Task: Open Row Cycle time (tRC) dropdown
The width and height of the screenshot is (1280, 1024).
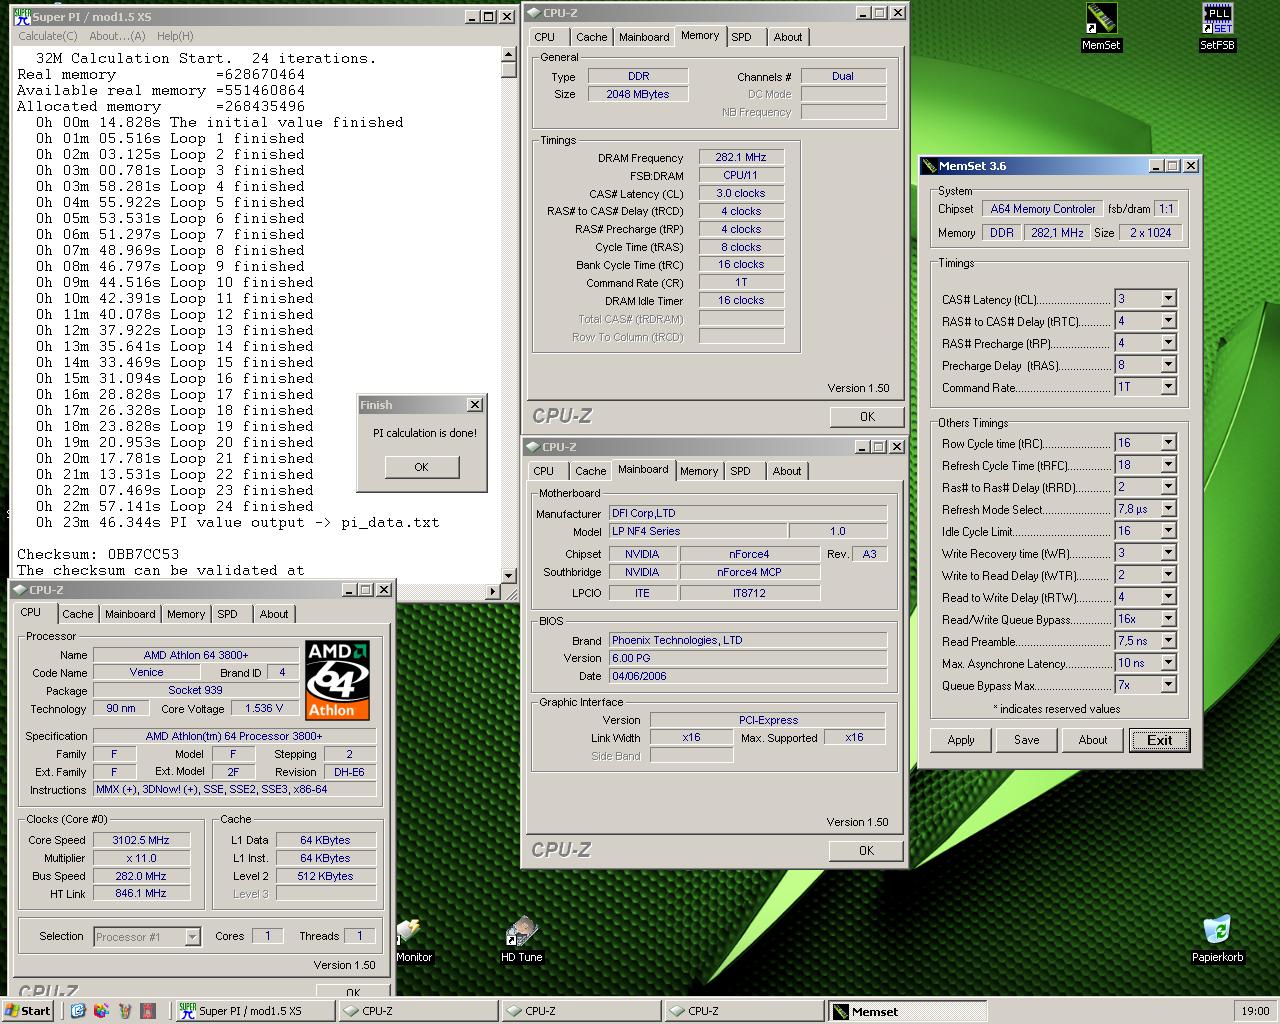Action: (x=1168, y=443)
